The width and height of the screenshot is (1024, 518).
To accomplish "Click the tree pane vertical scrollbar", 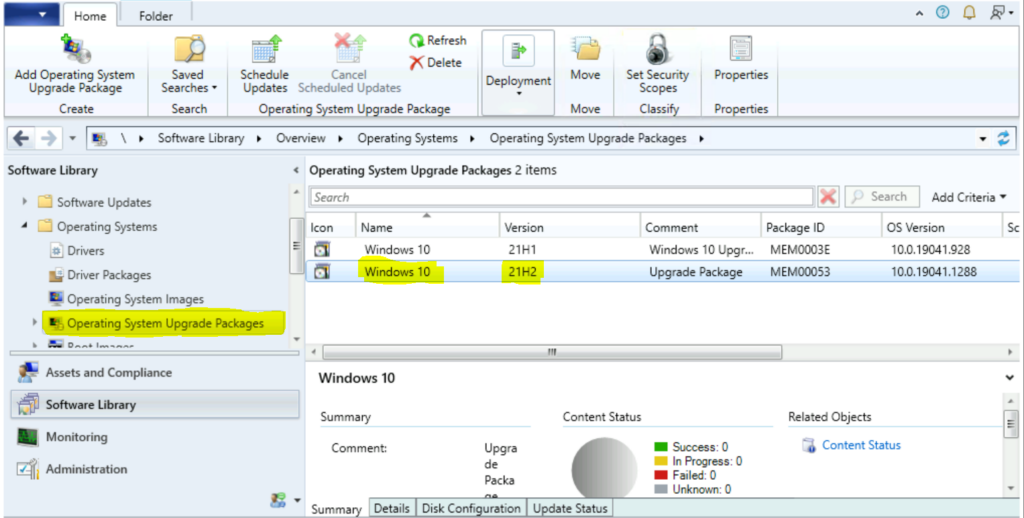I will 296,246.
